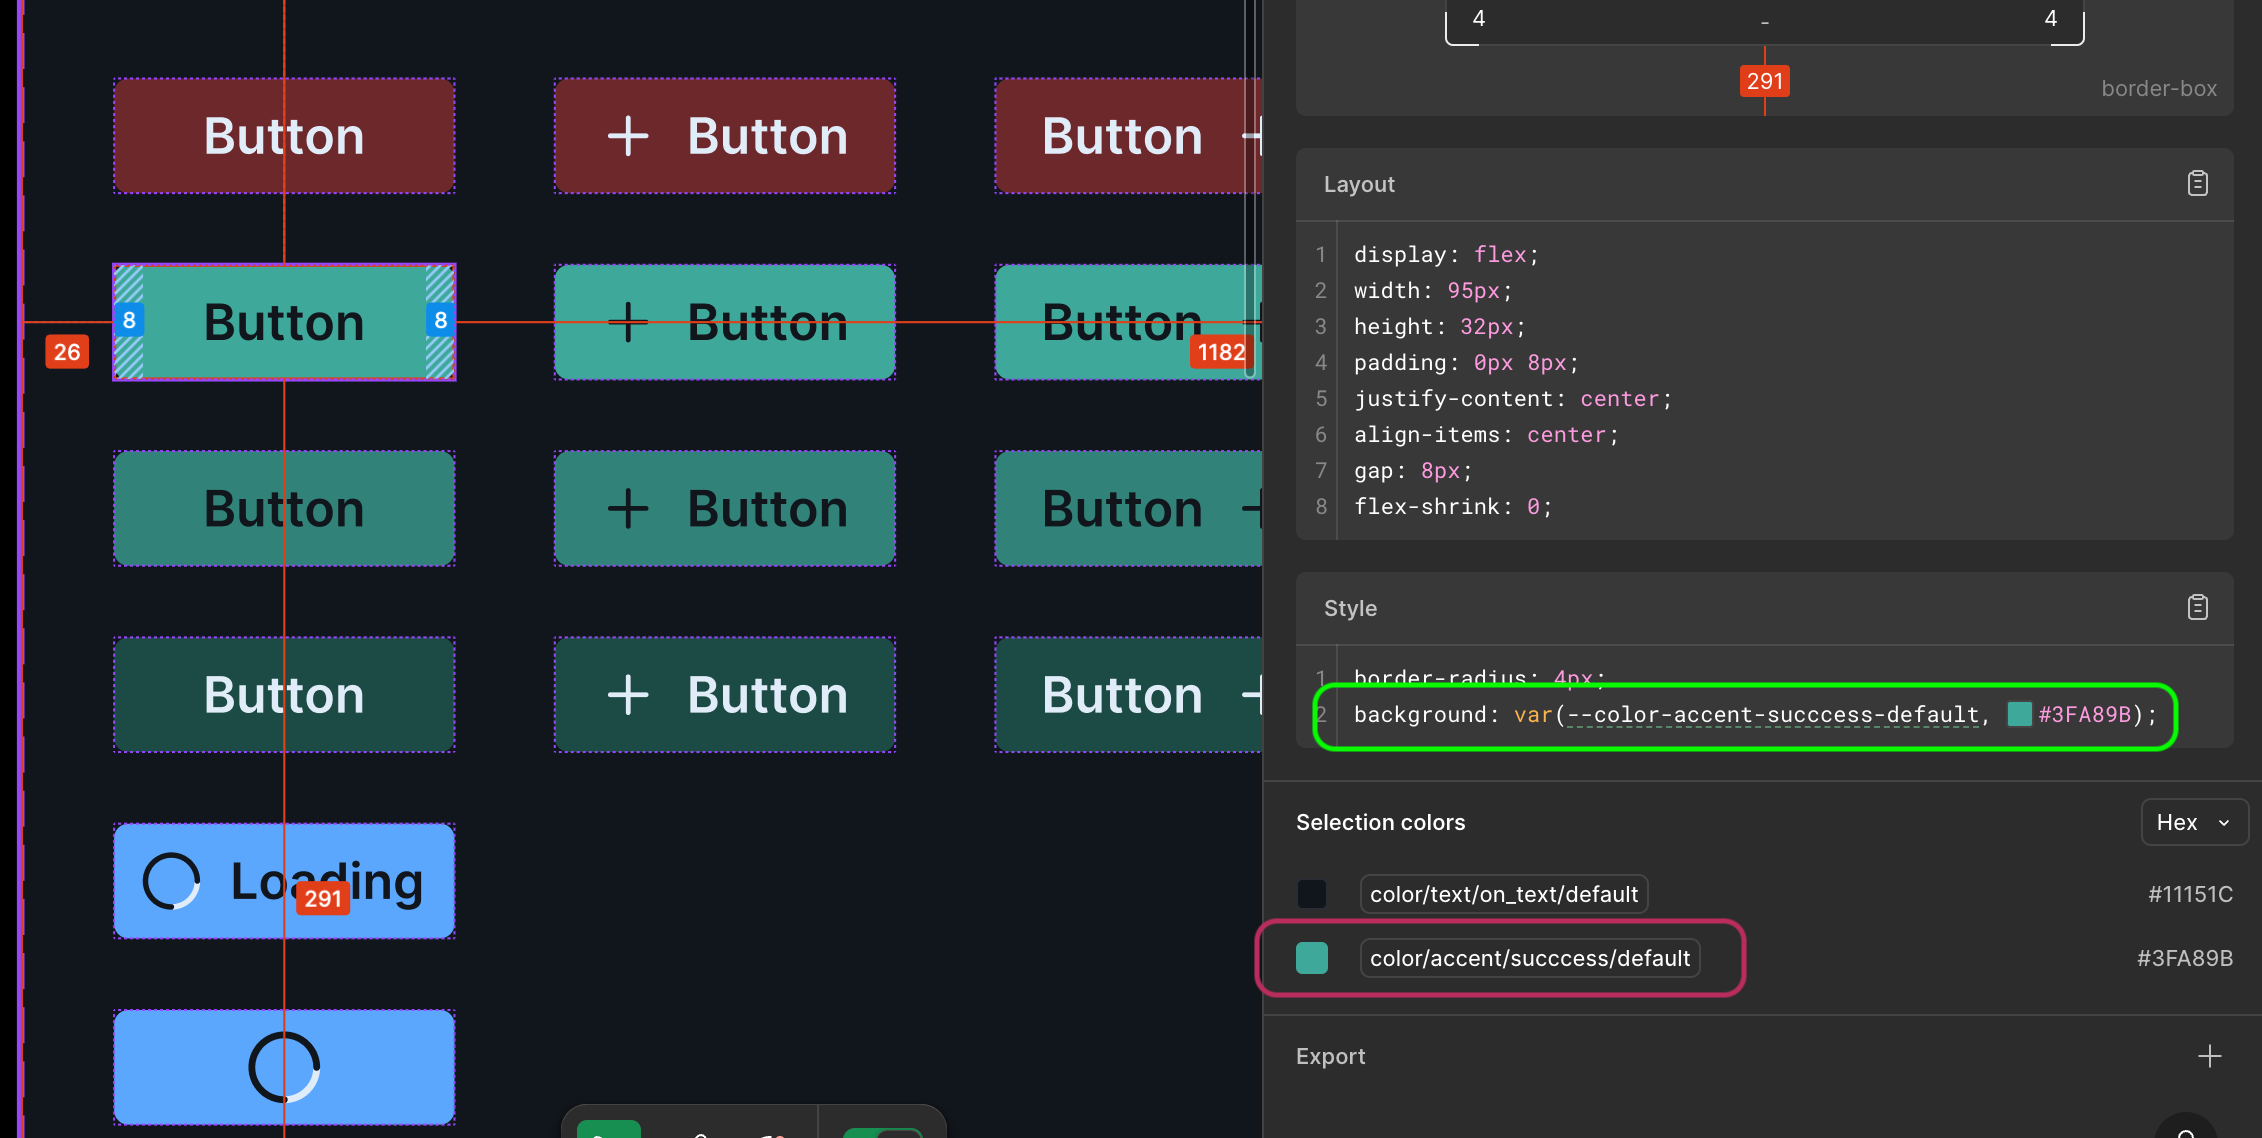
Task: Click the plus icon in the second-row teal Button
Action: point(628,322)
